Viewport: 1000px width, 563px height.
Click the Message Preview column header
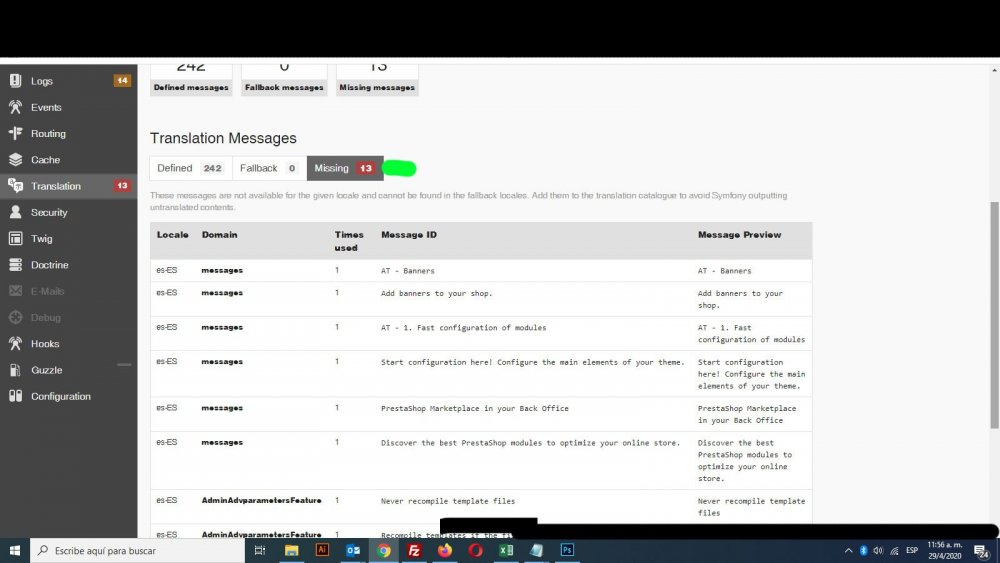(x=739, y=235)
